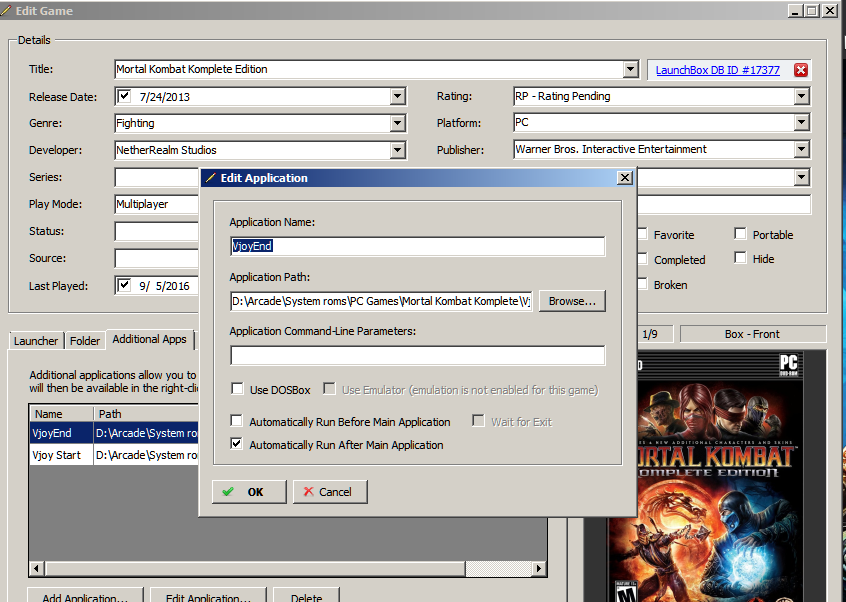Screen dimensions: 846x602
Task: Cancel the Edit Application dialog
Action: click(x=330, y=492)
